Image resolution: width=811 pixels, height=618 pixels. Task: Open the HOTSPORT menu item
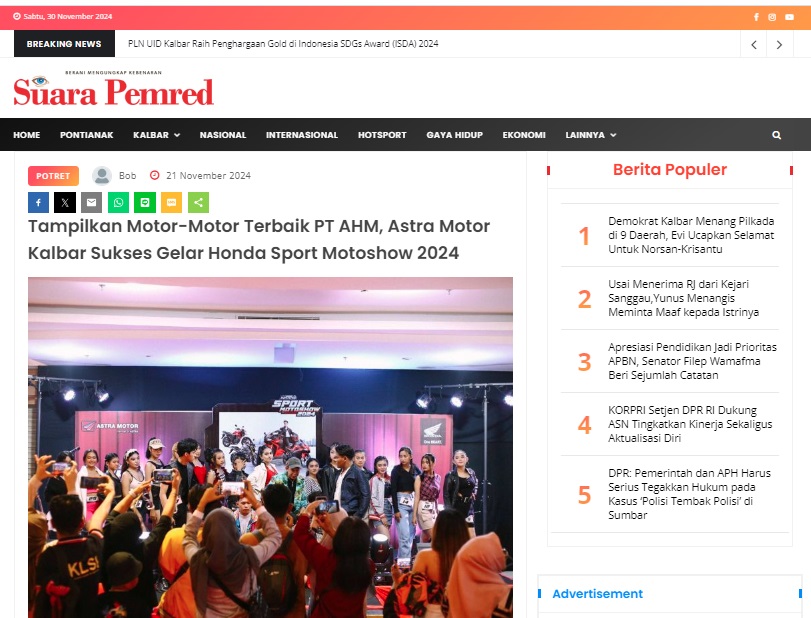tap(382, 135)
